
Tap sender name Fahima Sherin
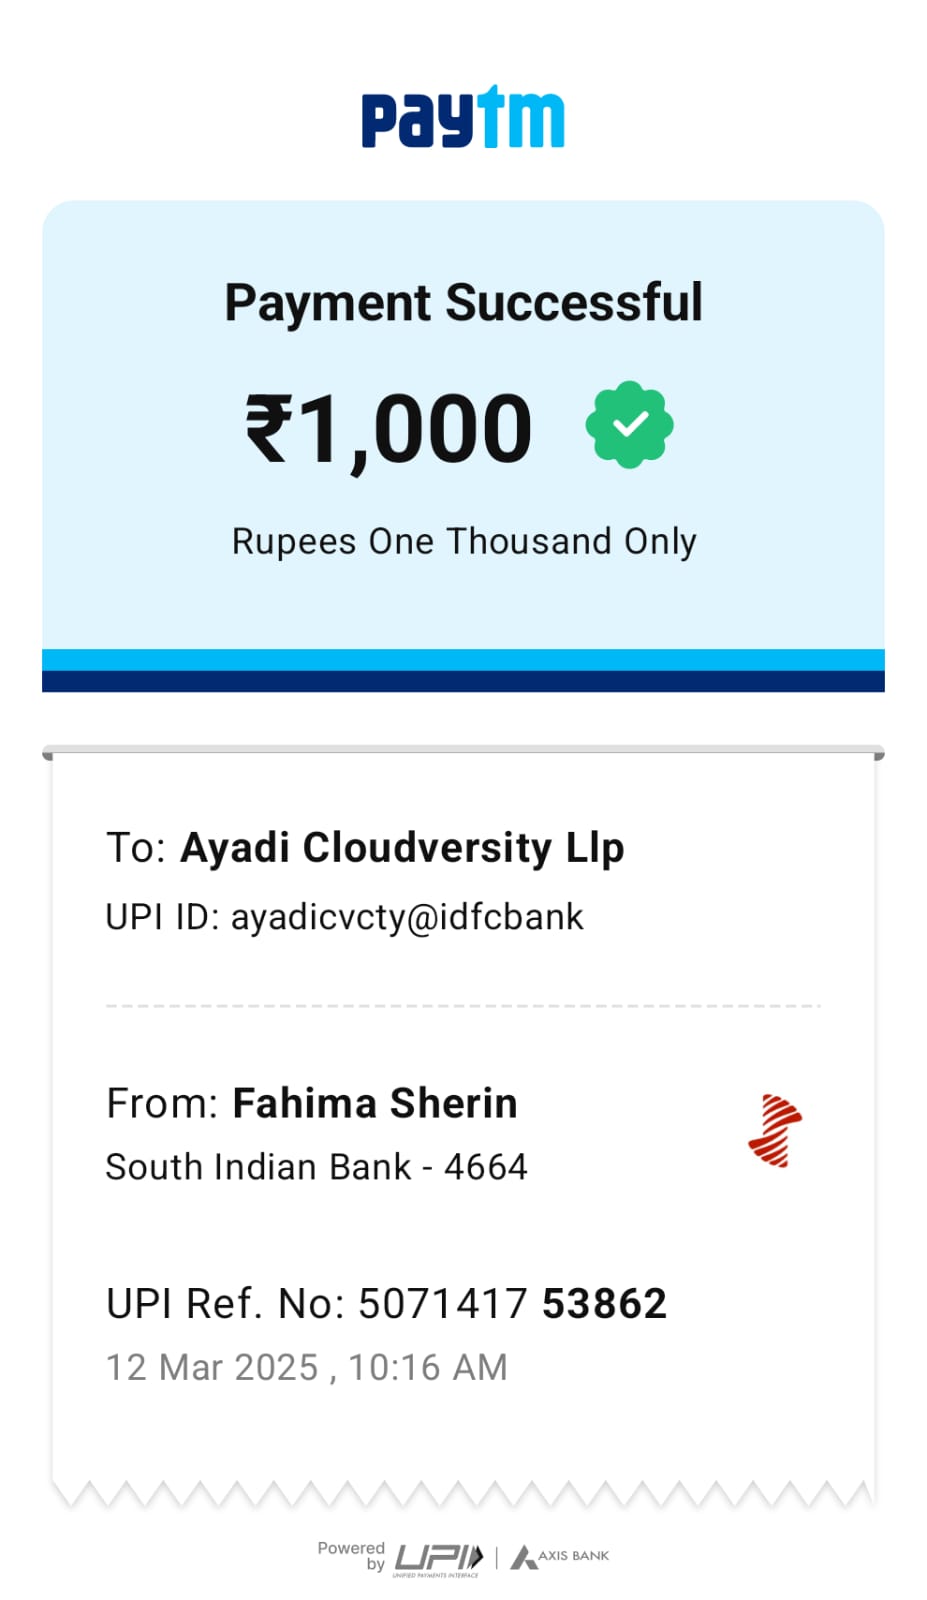pos(375,1103)
